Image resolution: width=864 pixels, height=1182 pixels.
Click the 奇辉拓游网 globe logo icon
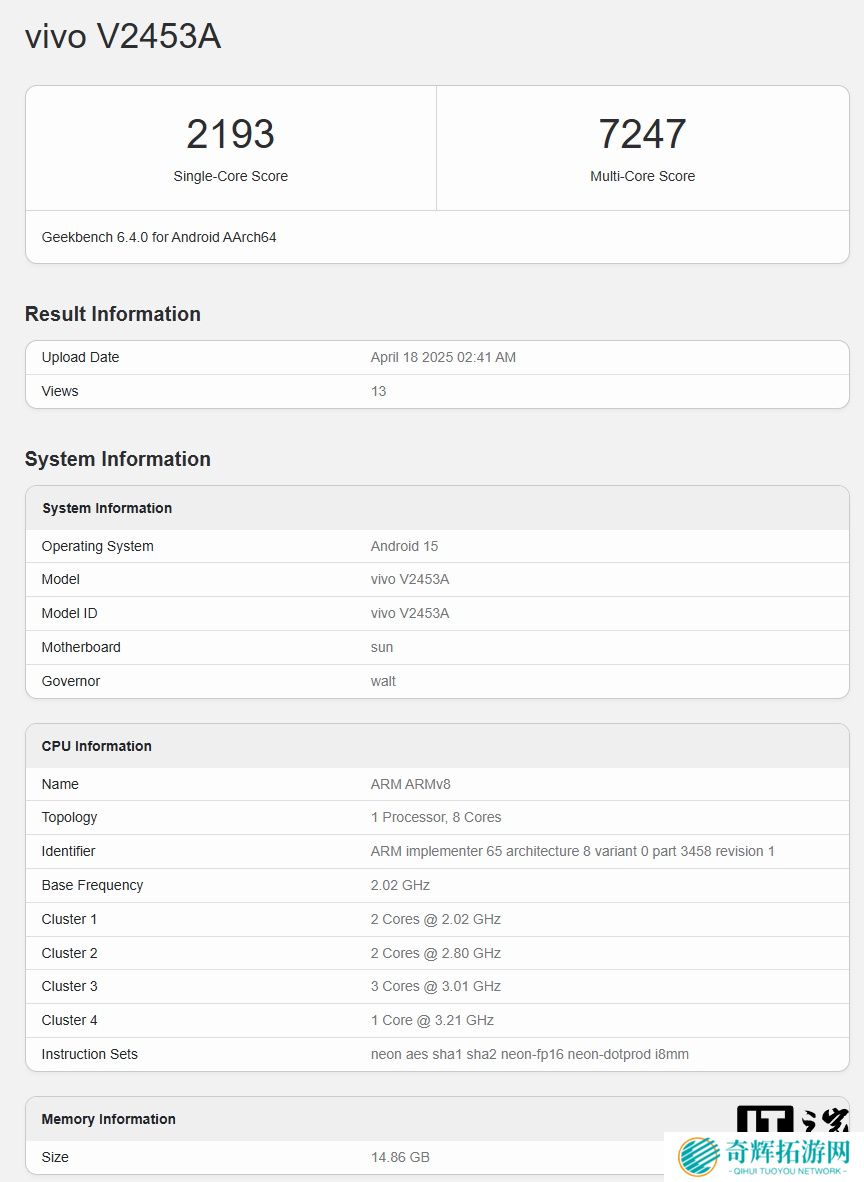tap(699, 1157)
